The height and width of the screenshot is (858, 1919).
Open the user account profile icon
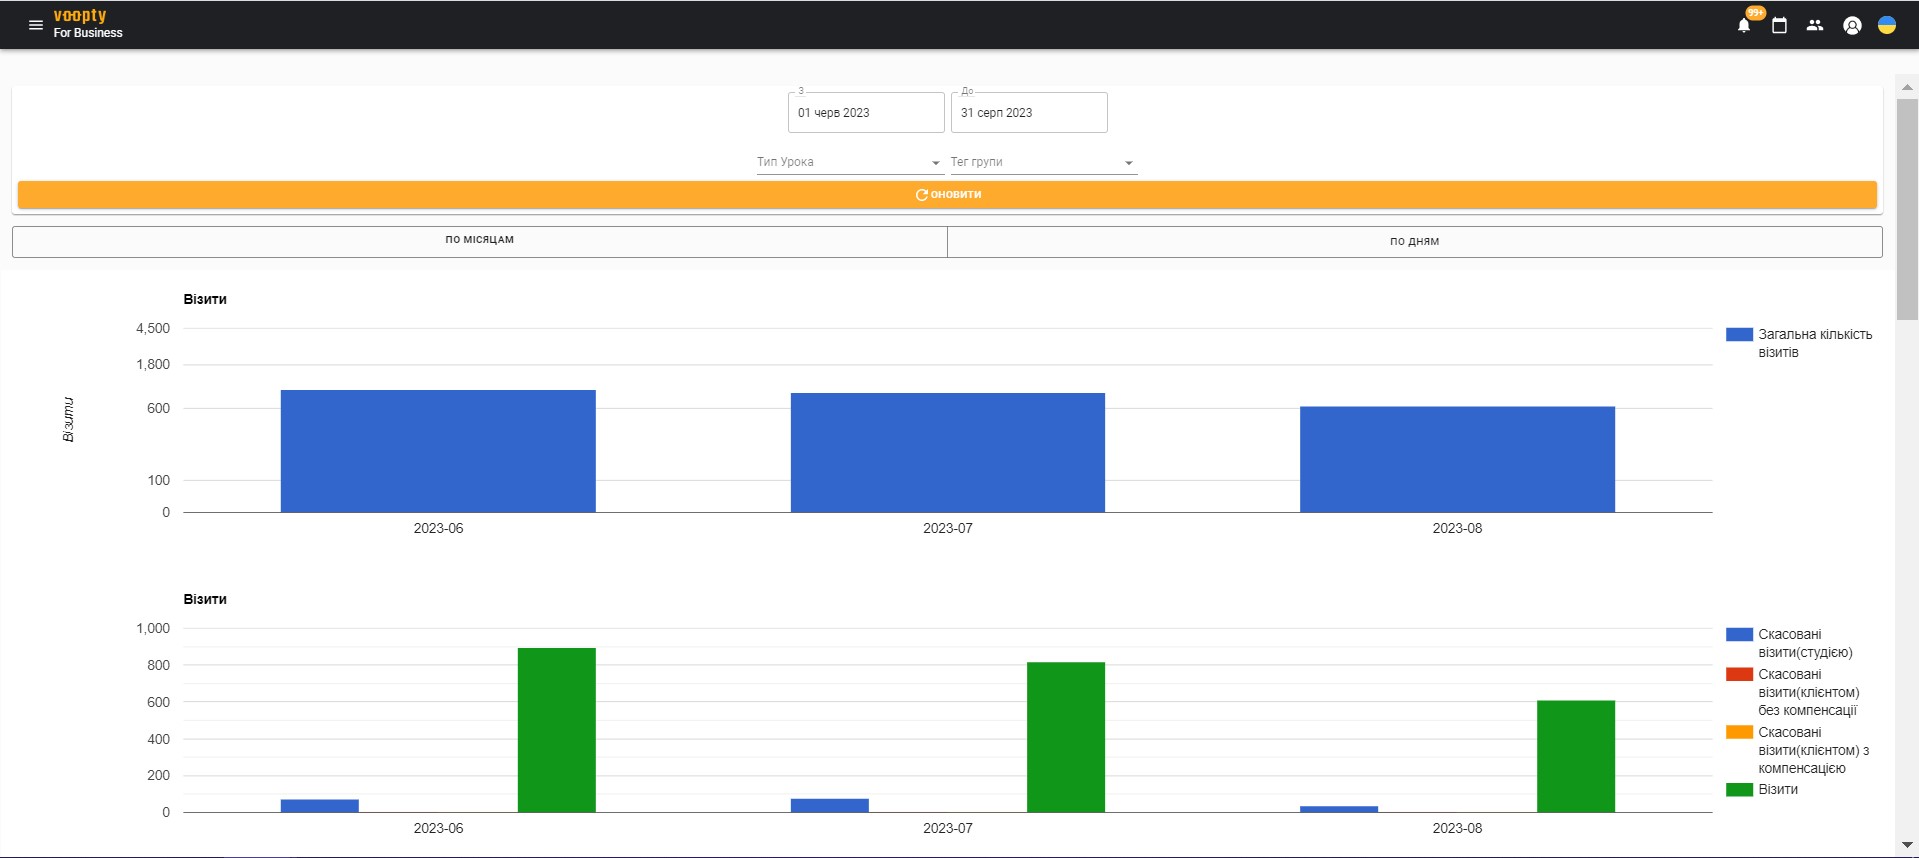pos(1852,26)
